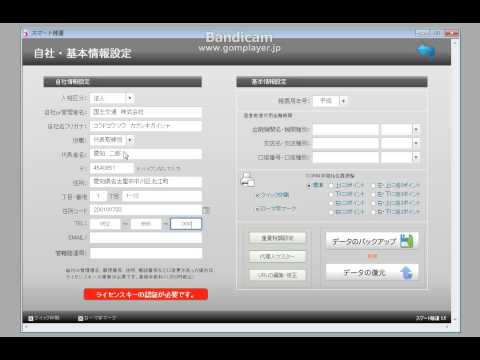Click the middle TEL number box

point(146,224)
